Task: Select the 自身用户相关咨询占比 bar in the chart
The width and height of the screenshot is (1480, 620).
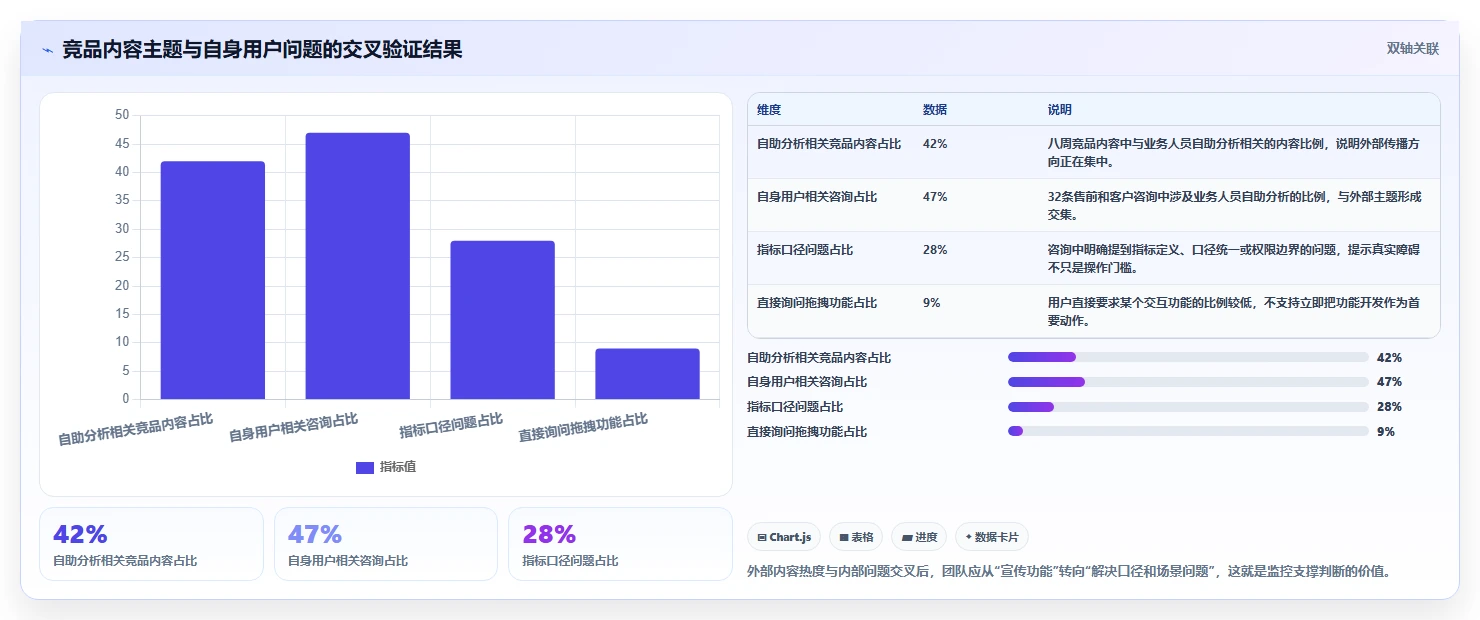Action: point(358,266)
